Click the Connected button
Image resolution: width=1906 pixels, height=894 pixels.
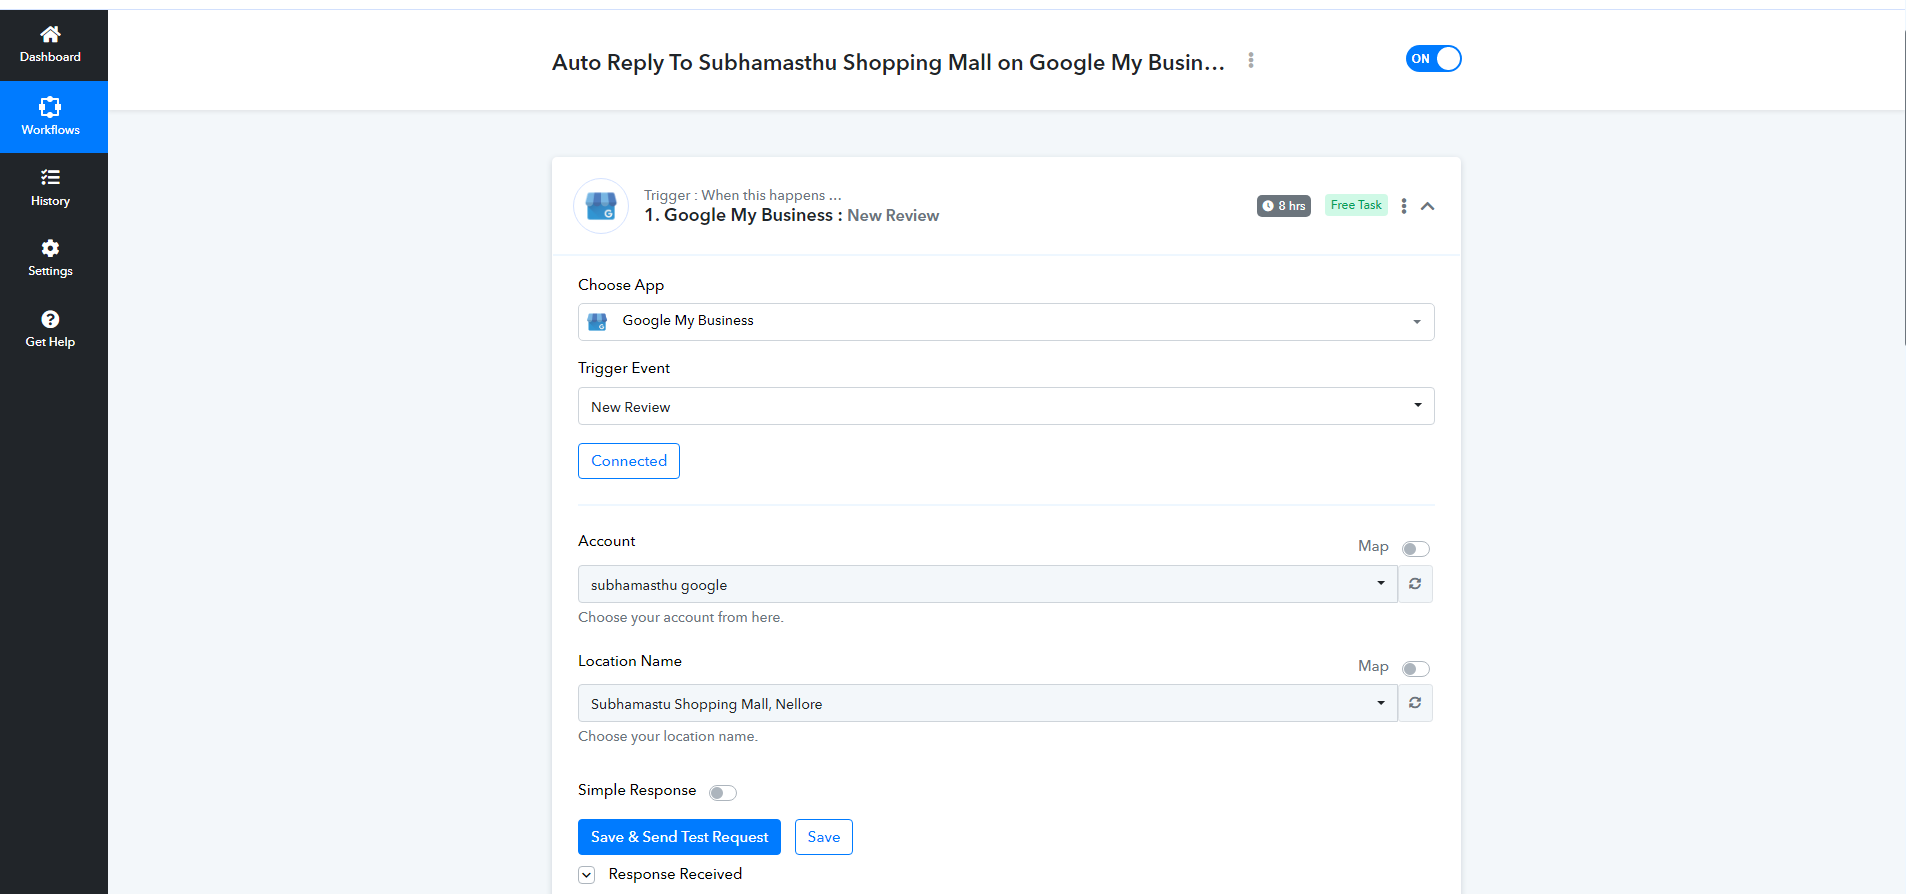[629, 461]
